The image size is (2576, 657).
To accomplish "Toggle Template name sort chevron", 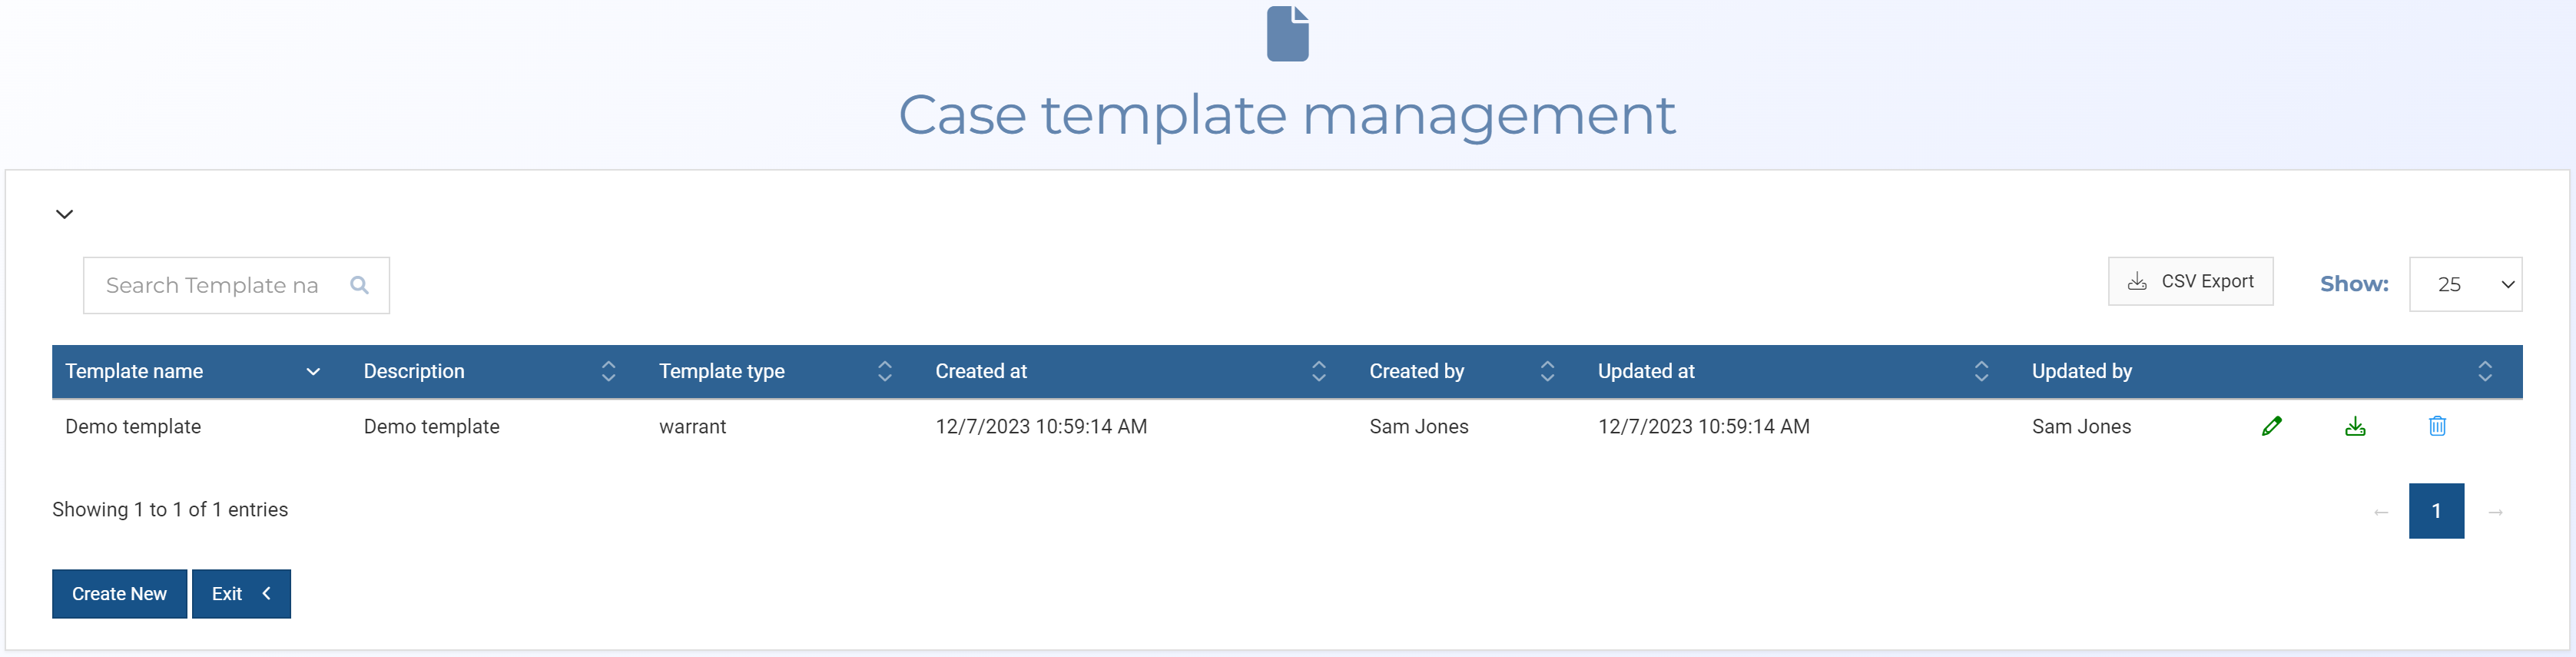I will (313, 371).
